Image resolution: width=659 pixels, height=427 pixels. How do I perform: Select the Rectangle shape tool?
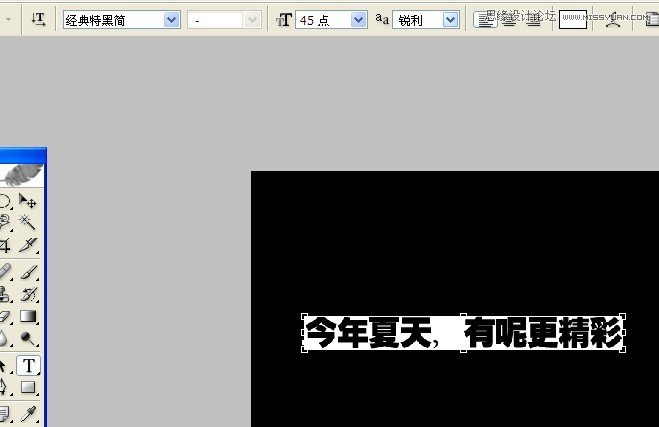pyautogui.click(x=28, y=388)
